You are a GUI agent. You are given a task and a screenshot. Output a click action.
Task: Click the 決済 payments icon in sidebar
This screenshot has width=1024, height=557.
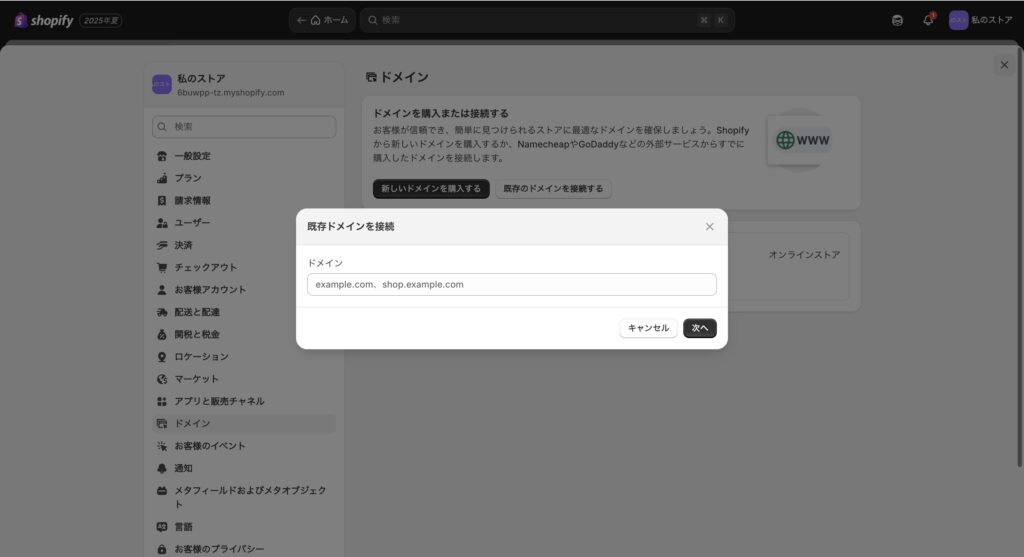coord(162,245)
